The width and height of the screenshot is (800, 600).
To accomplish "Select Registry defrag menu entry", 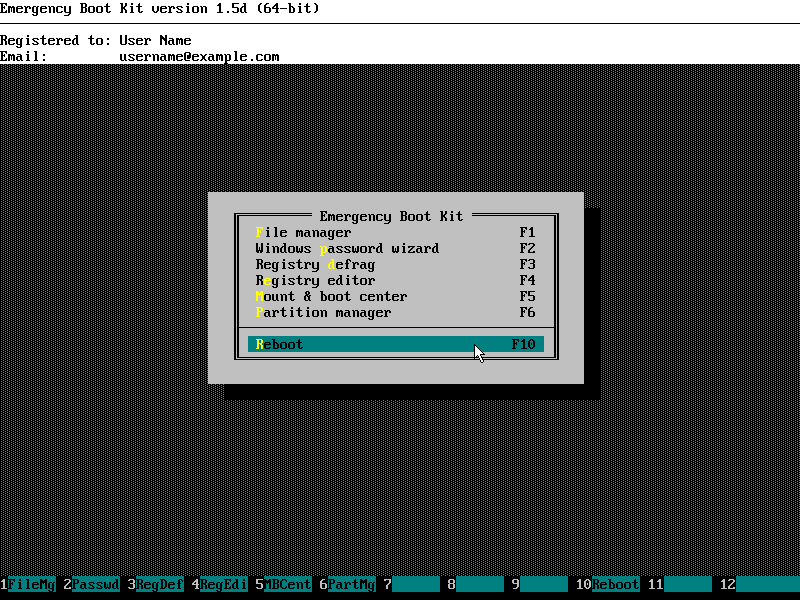I will click(x=395, y=264).
